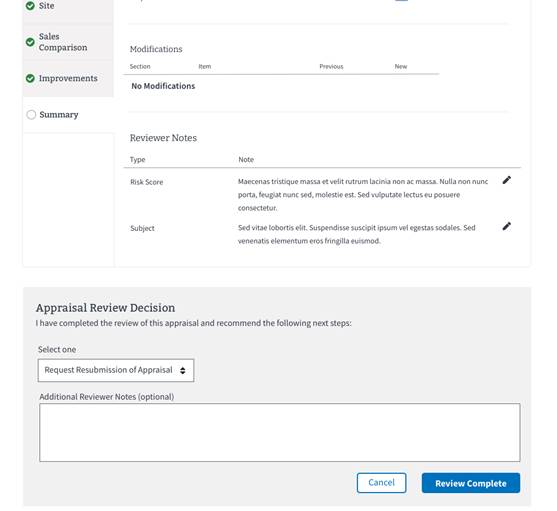Screen dimensions: 557x511
Task: Focus the Additional Reviewer Notes text area
Action: coord(280,433)
